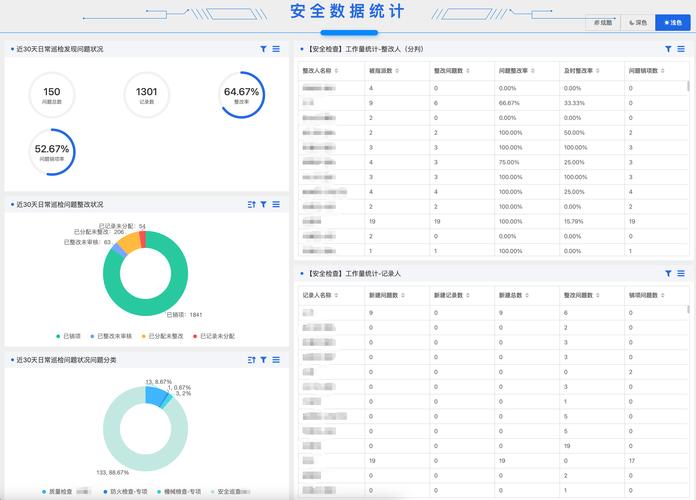Image resolution: width=696 pixels, height=500 pixels.
Task: Switch to 炫酷 theme
Action: (x=602, y=22)
